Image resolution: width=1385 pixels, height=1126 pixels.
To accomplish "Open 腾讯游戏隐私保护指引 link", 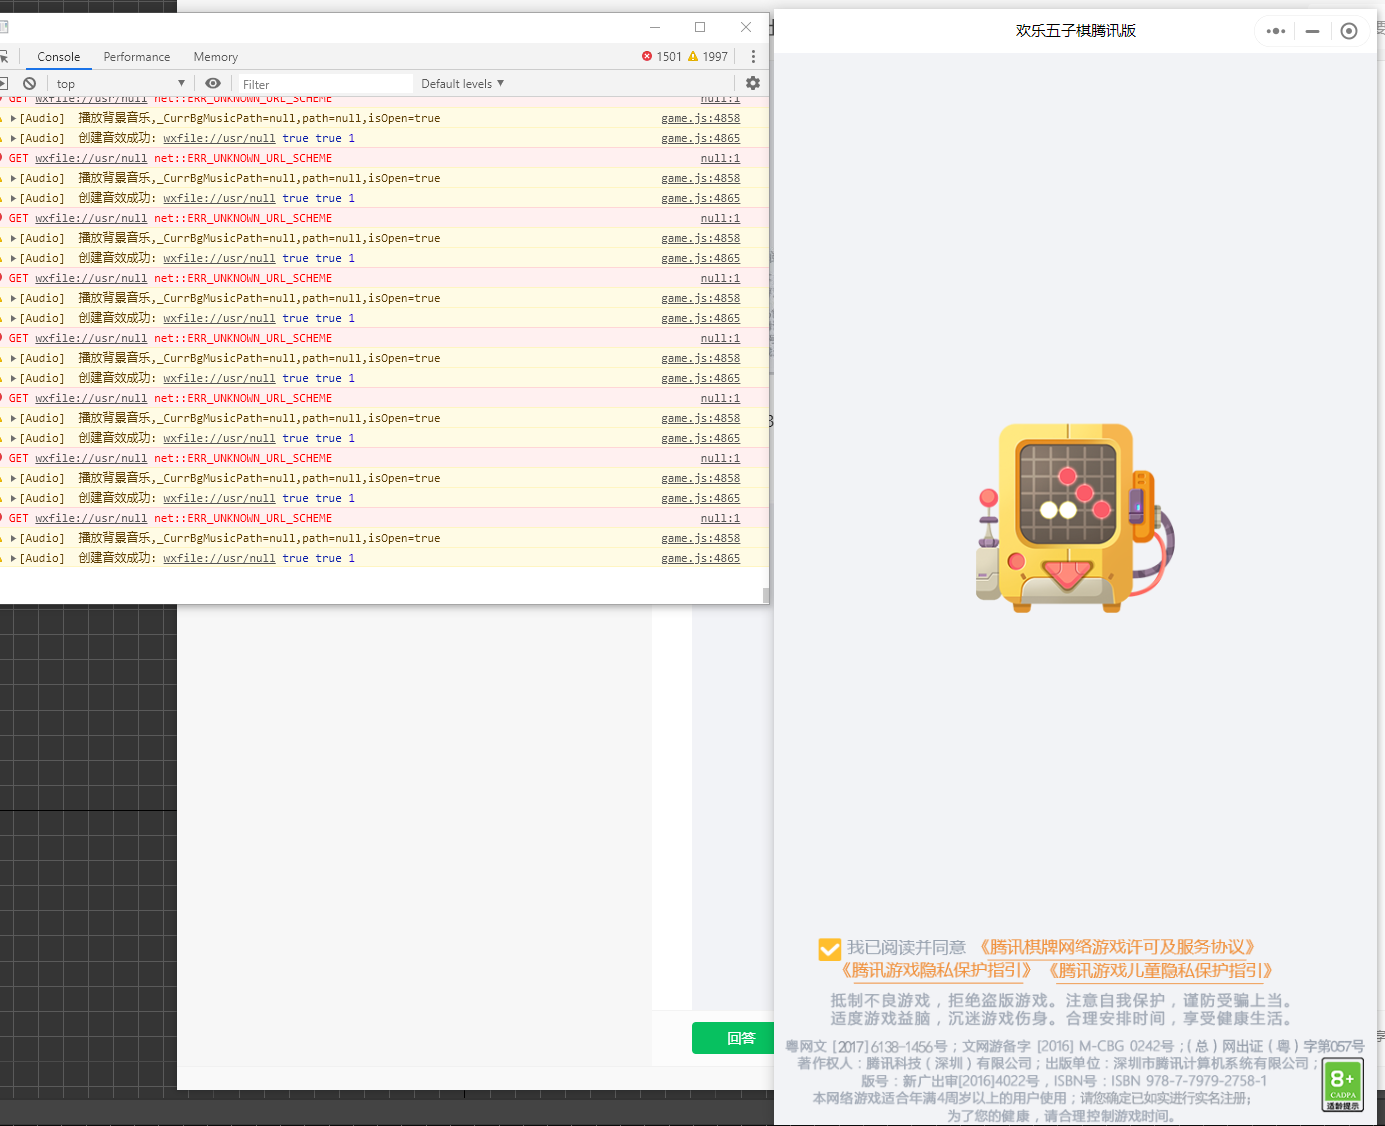I will tap(935, 970).
